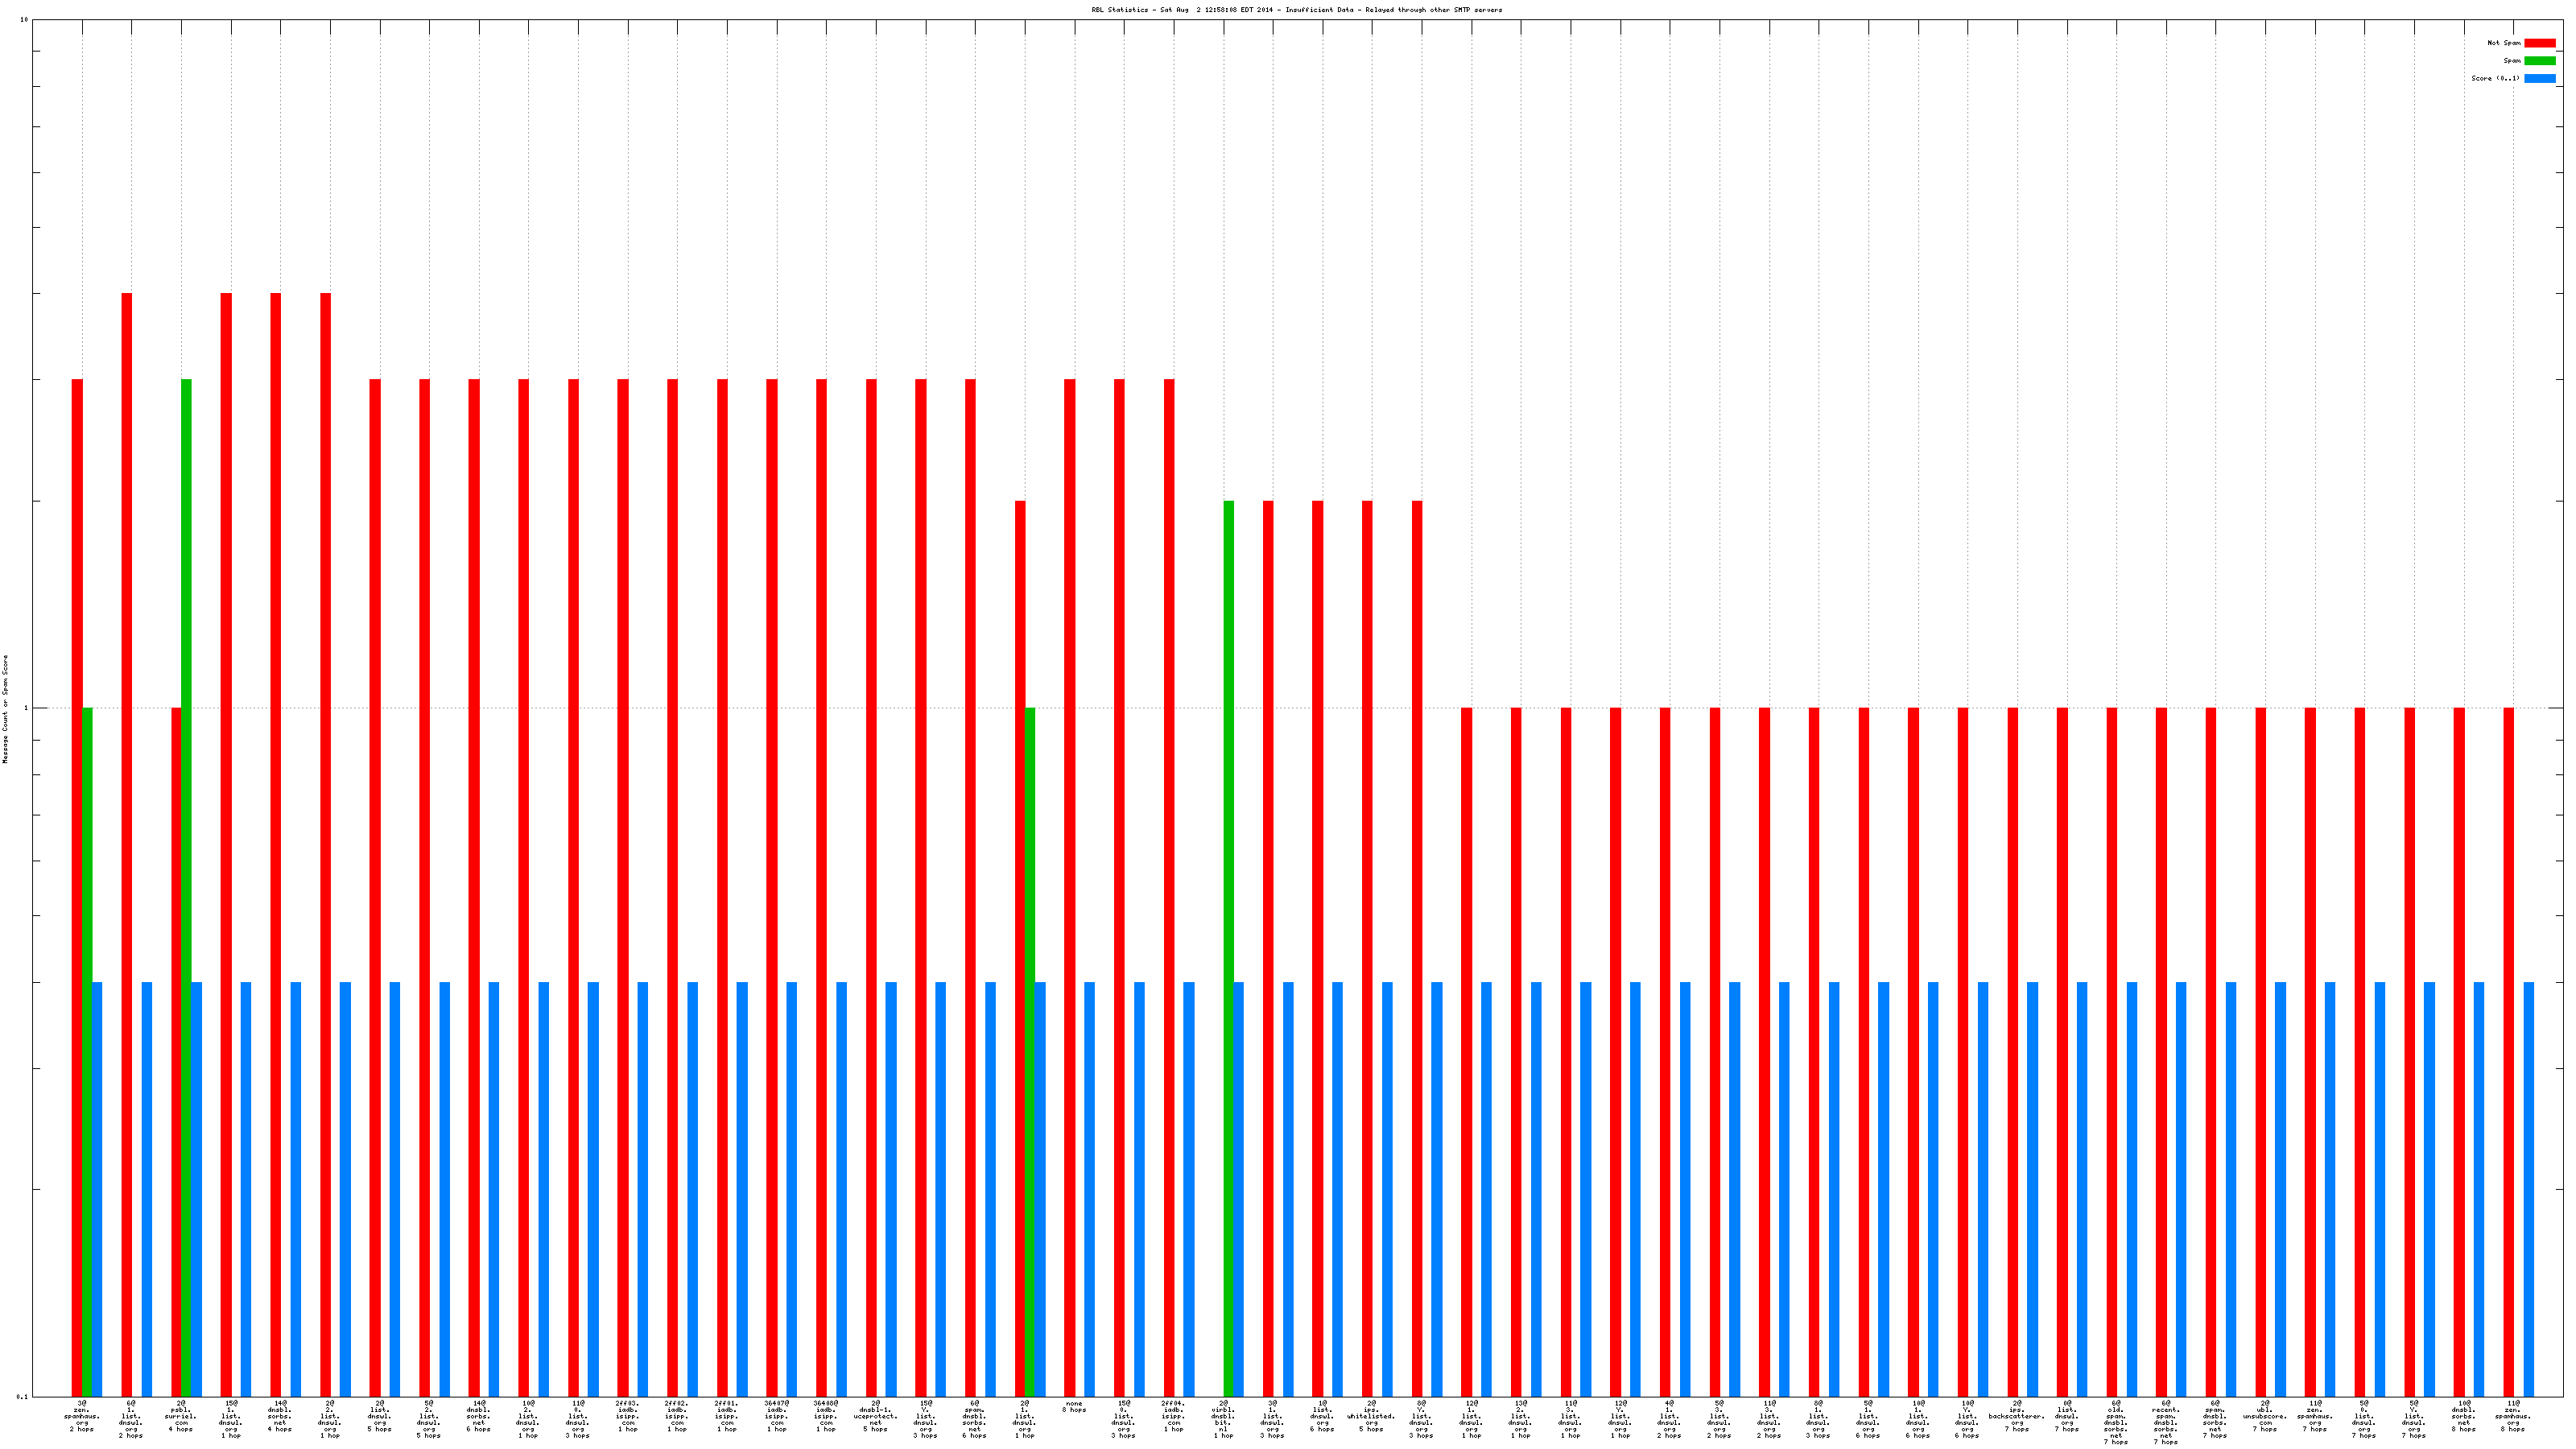
Task: Click the zen.spamhaus.org 2 hops axis label
Action: click(x=82, y=1416)
